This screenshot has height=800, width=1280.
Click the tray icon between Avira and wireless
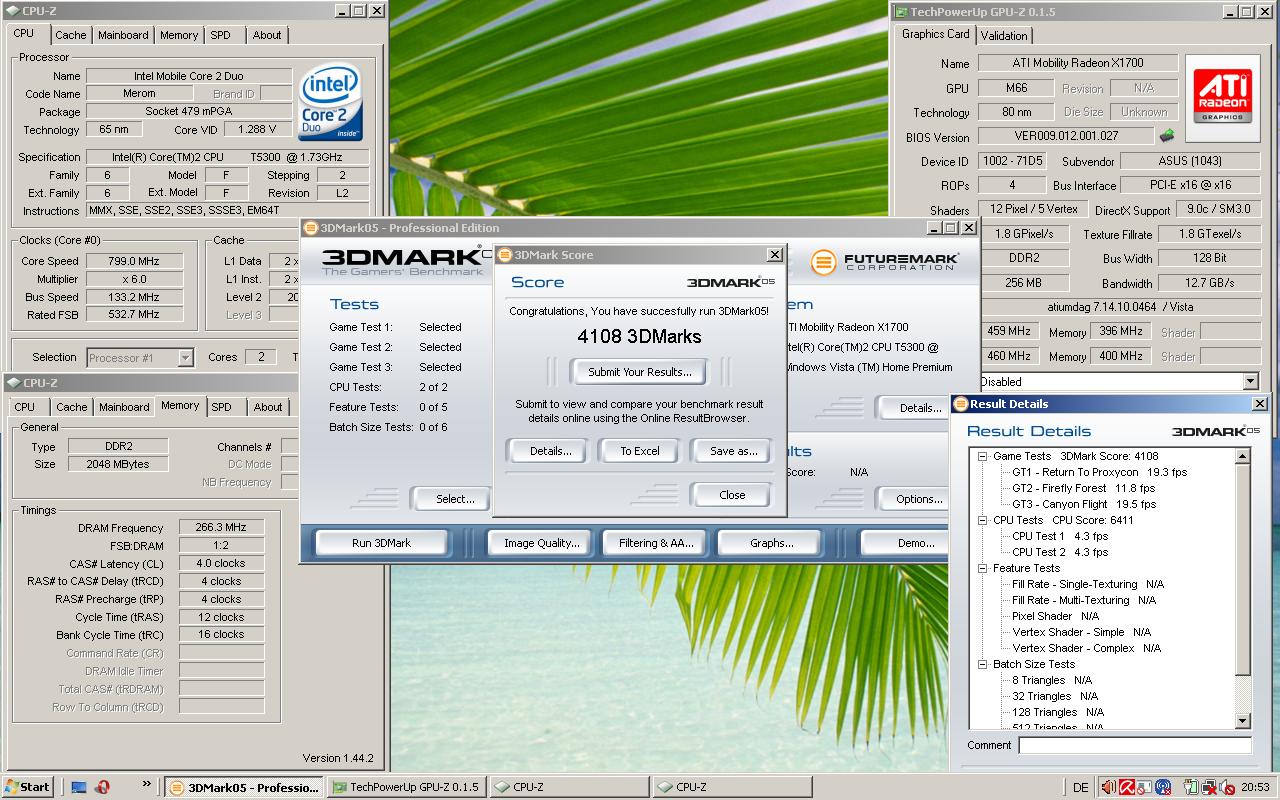coord(1144,787)
